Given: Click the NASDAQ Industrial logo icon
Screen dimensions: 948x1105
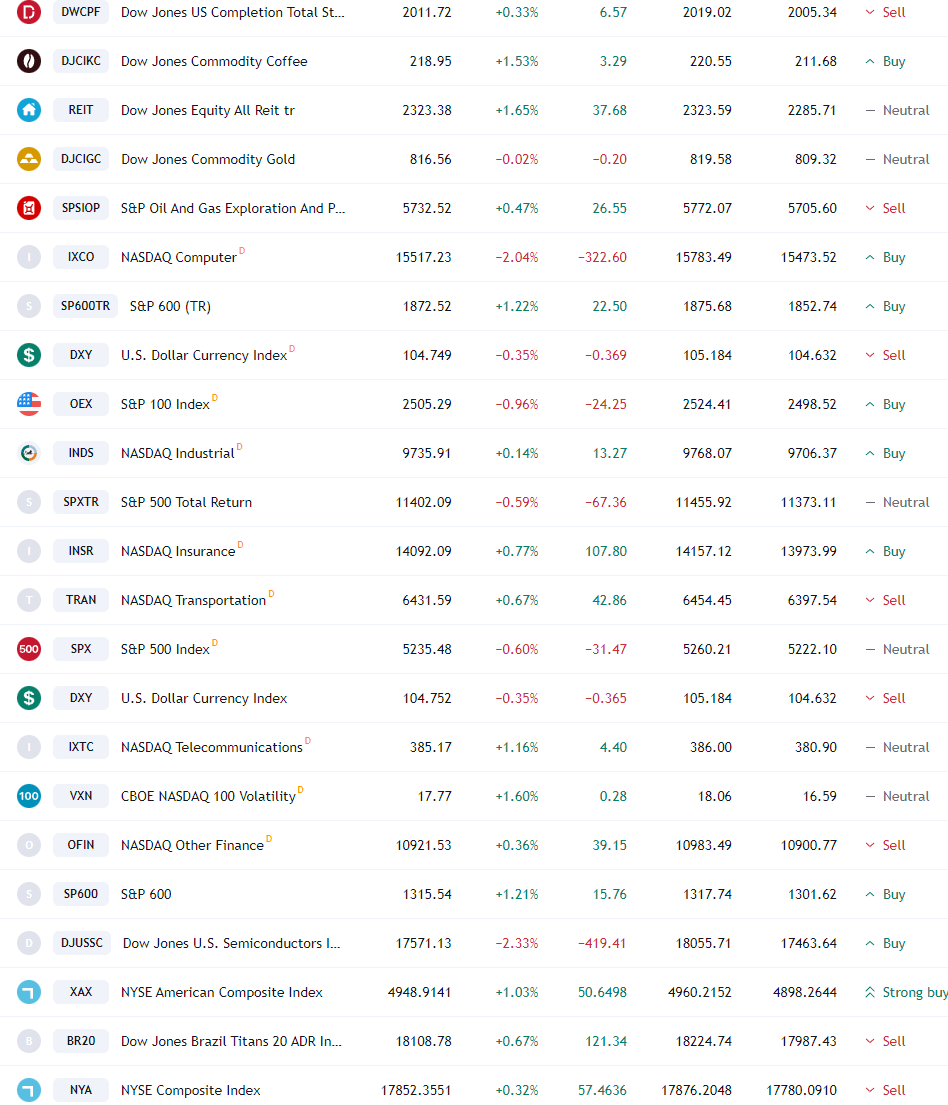Looking at the screenshot, I should (29, 453).
